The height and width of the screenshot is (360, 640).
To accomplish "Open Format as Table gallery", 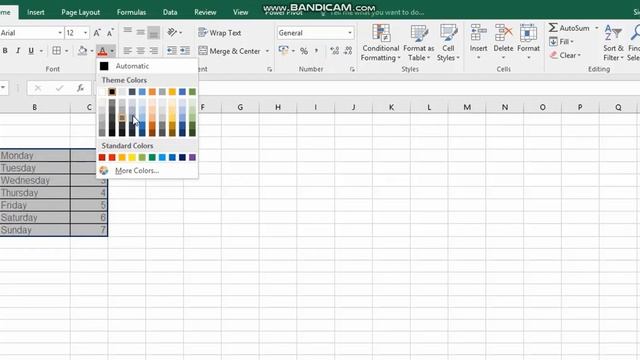I will click(x=418, y=43).
